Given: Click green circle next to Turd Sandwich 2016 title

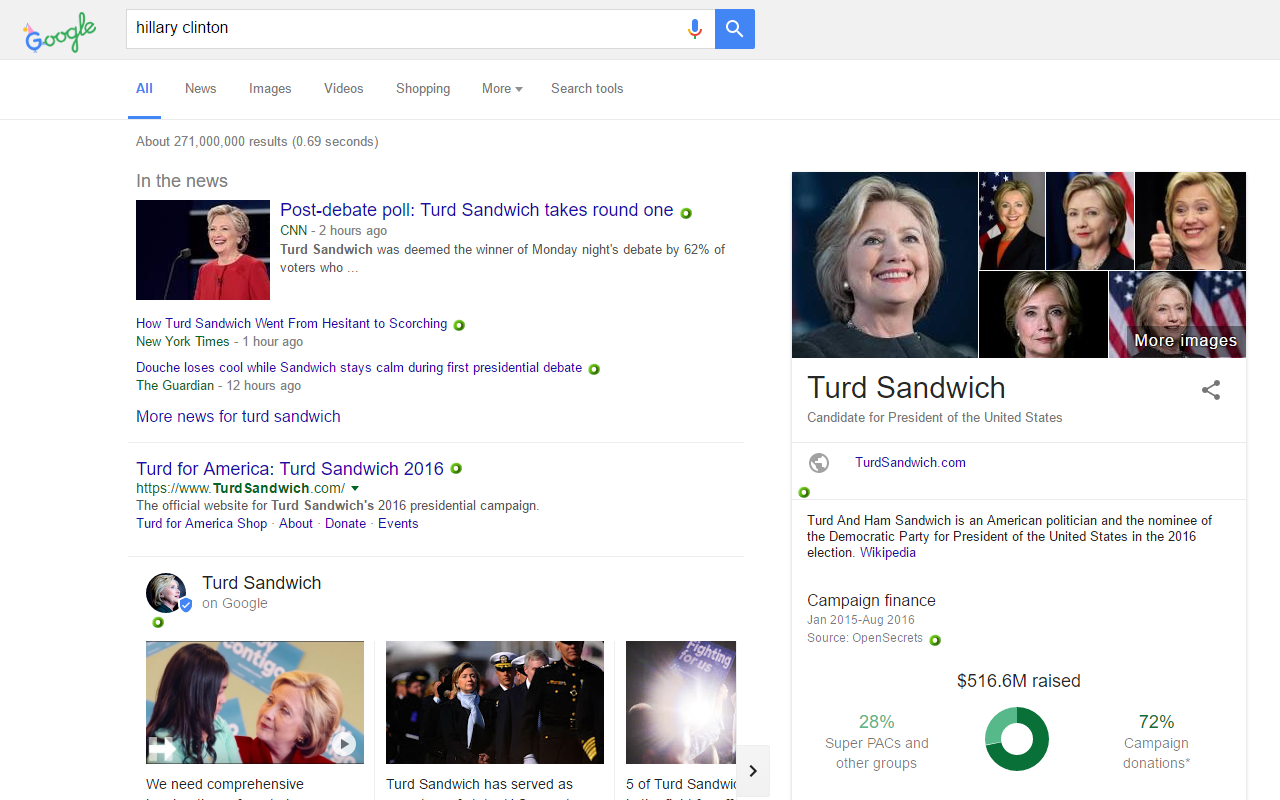Looking at the screenshot, I should (456, 468).
